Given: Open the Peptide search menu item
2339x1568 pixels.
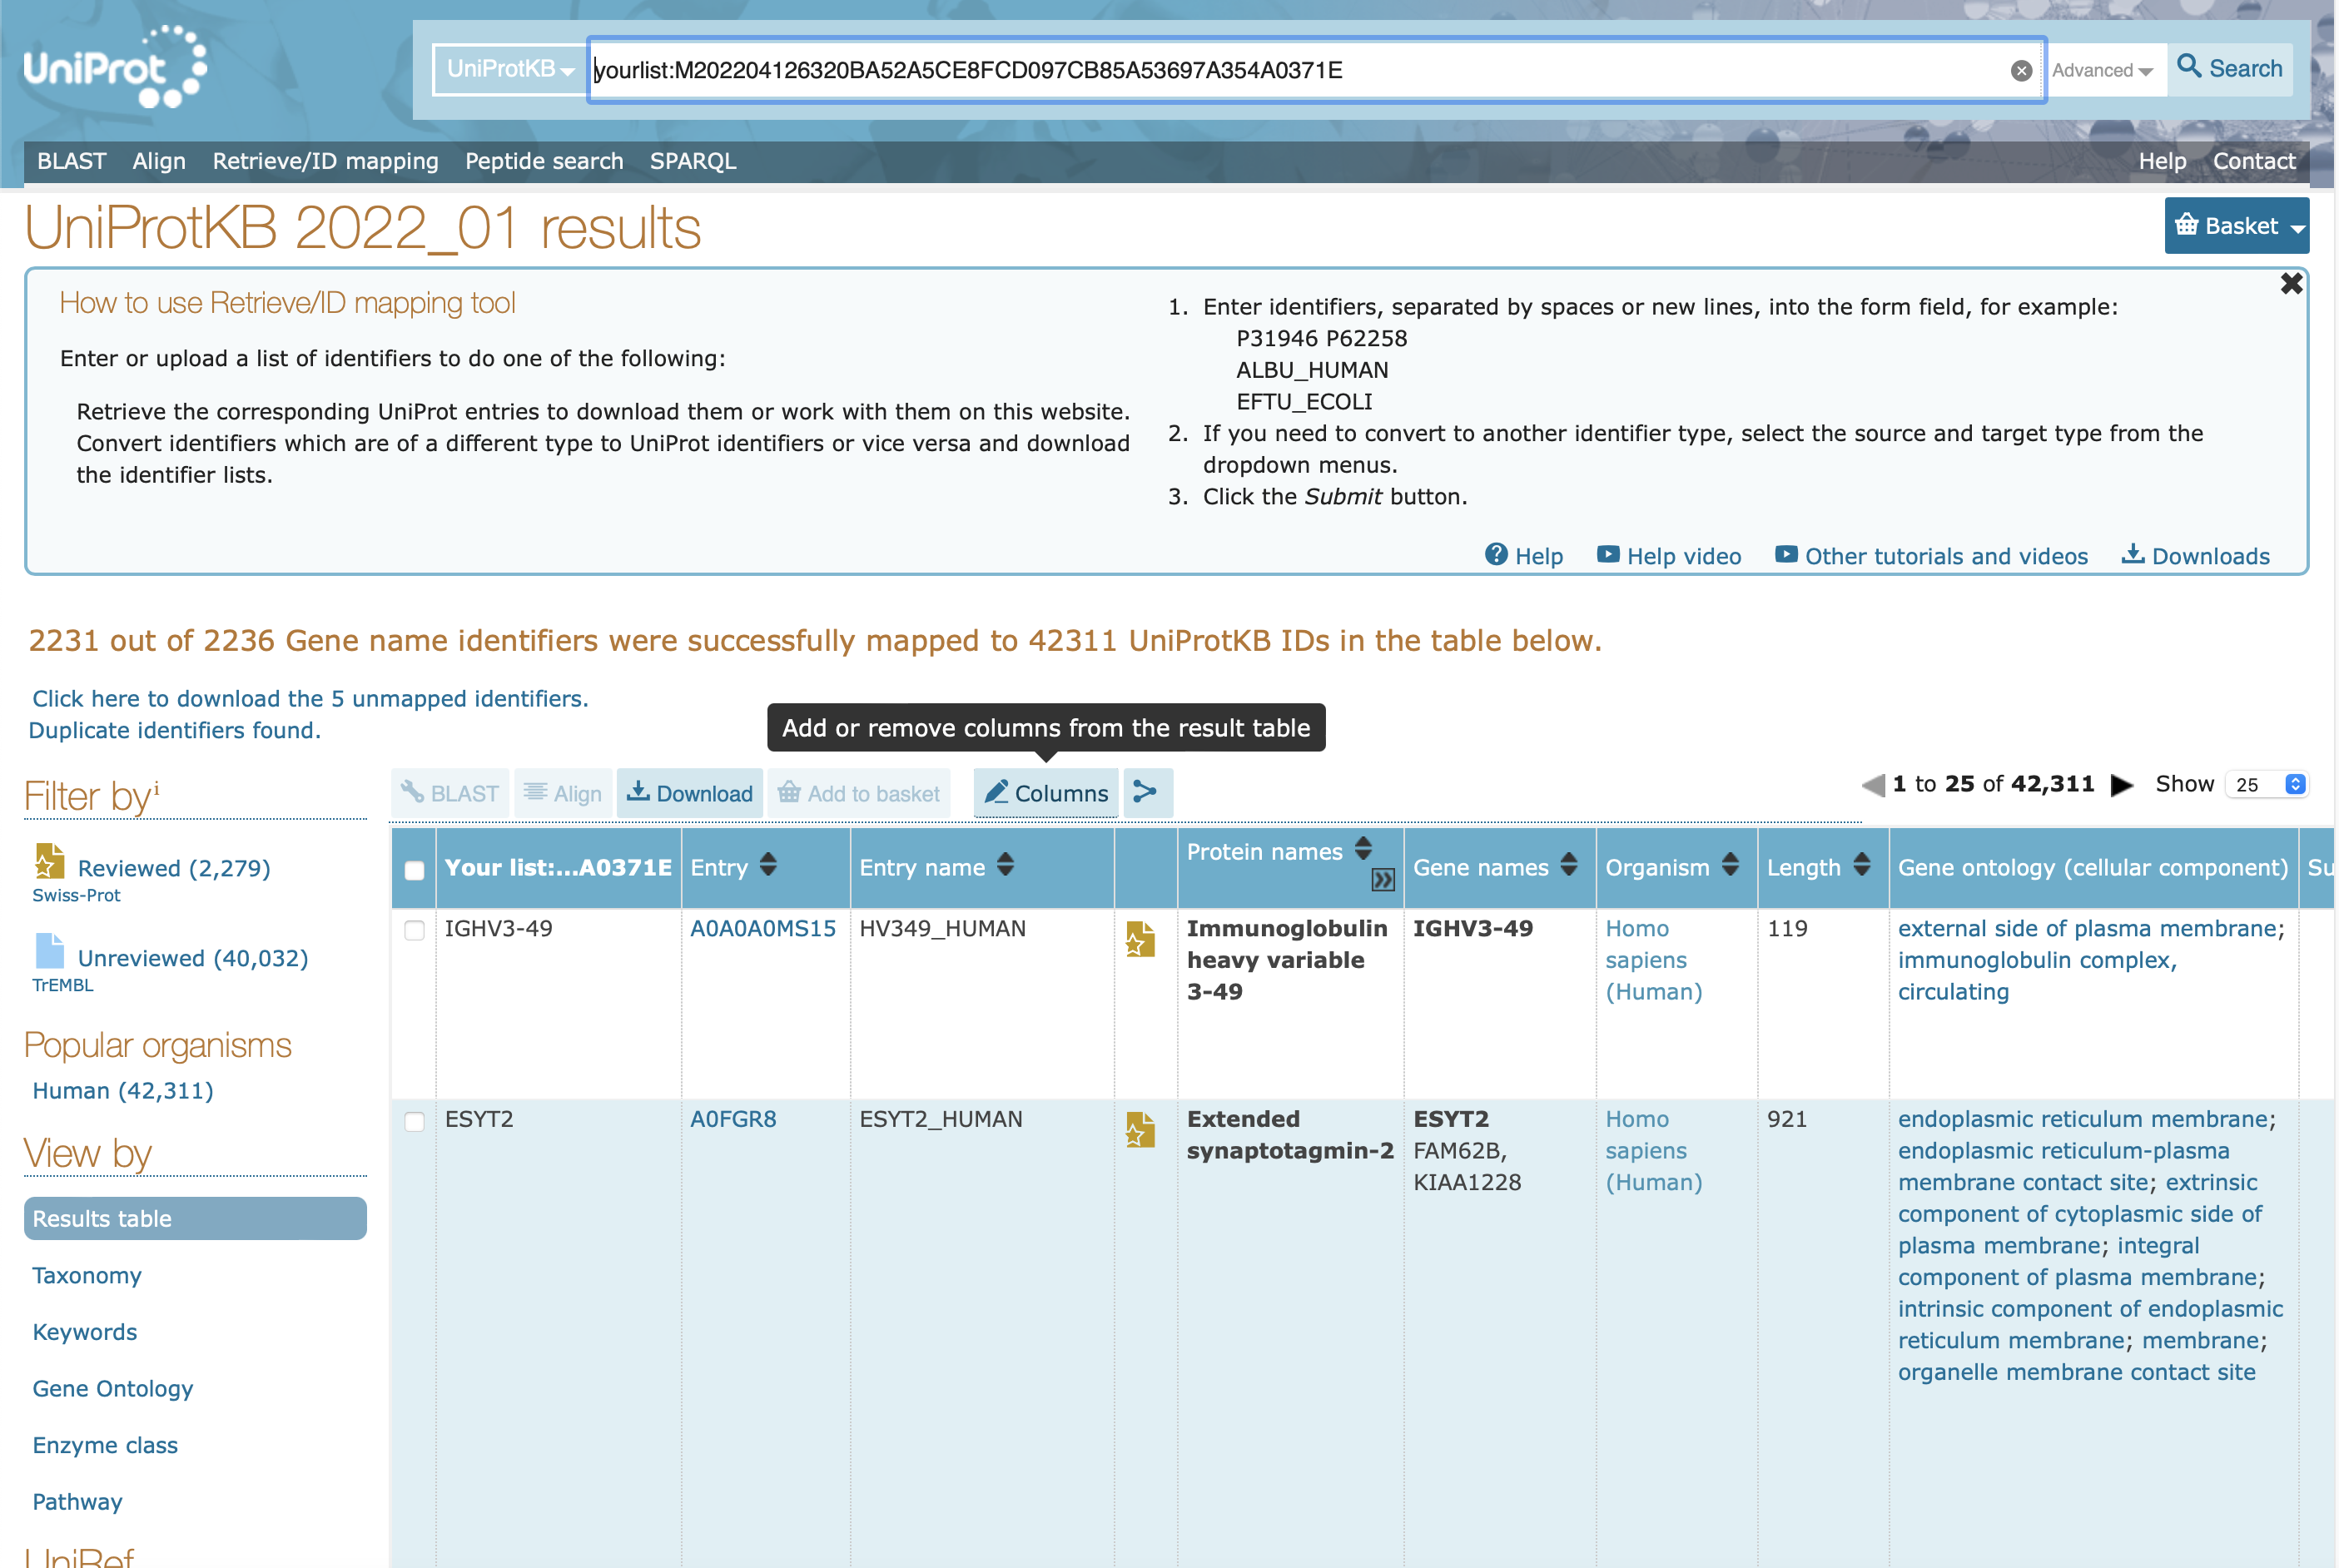Looking at the screenshot, I should pyautogui.click(x=543, y=161).
